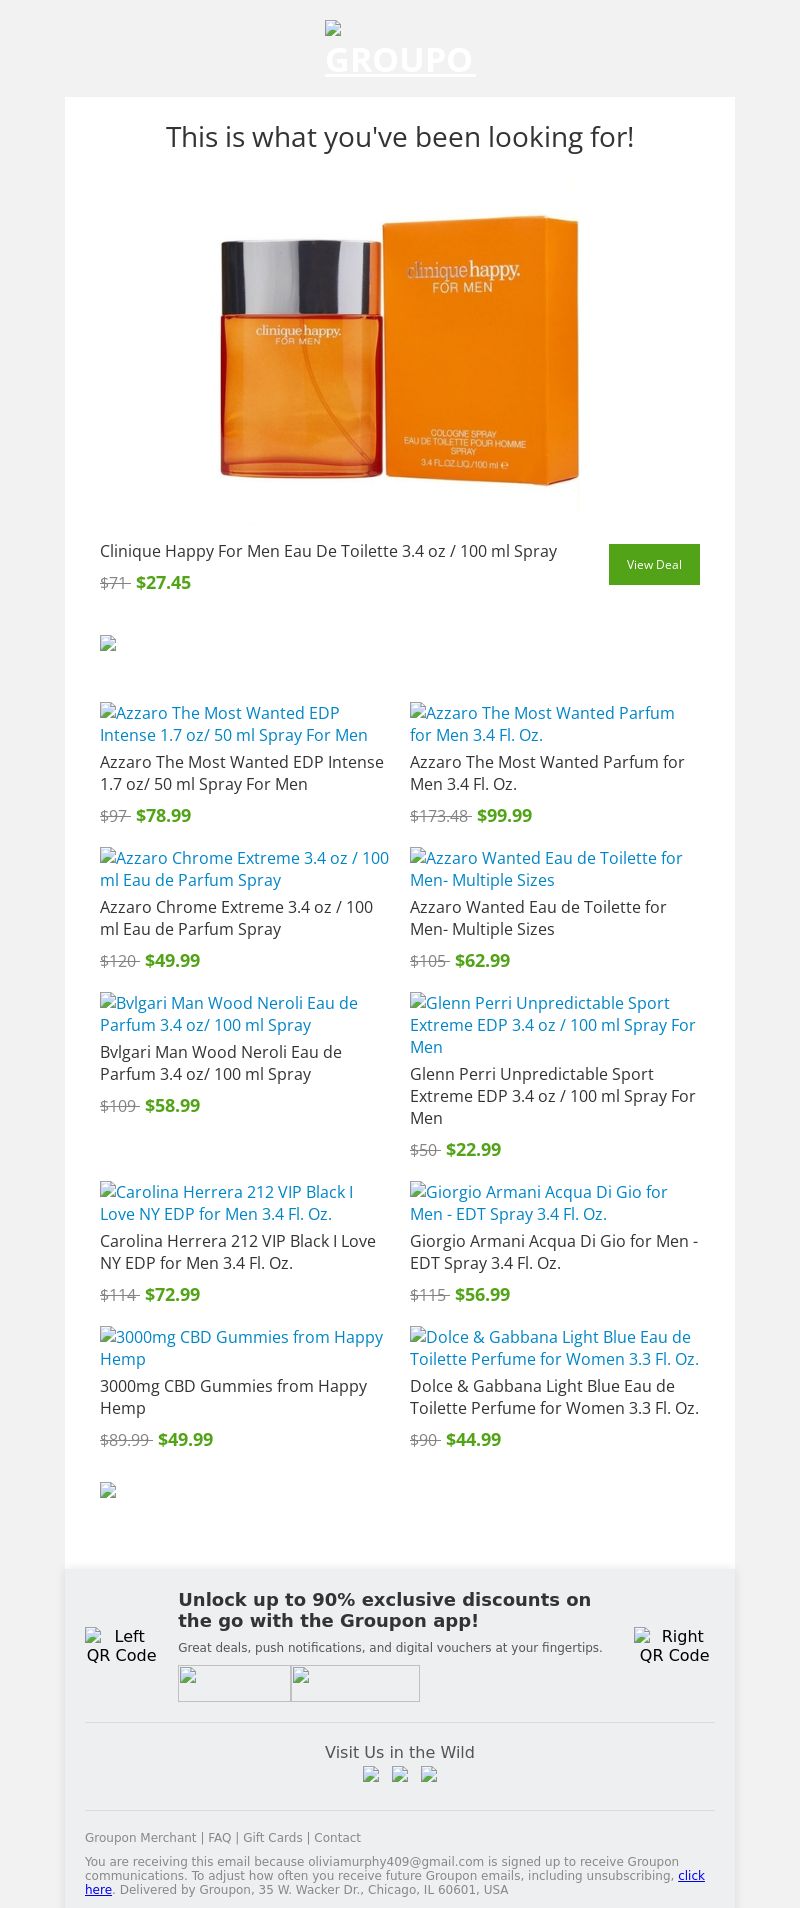Open 3000mg CBD Gummies from Happy Hemp link
800x1908 pixels.
(x=241, y=1348)
